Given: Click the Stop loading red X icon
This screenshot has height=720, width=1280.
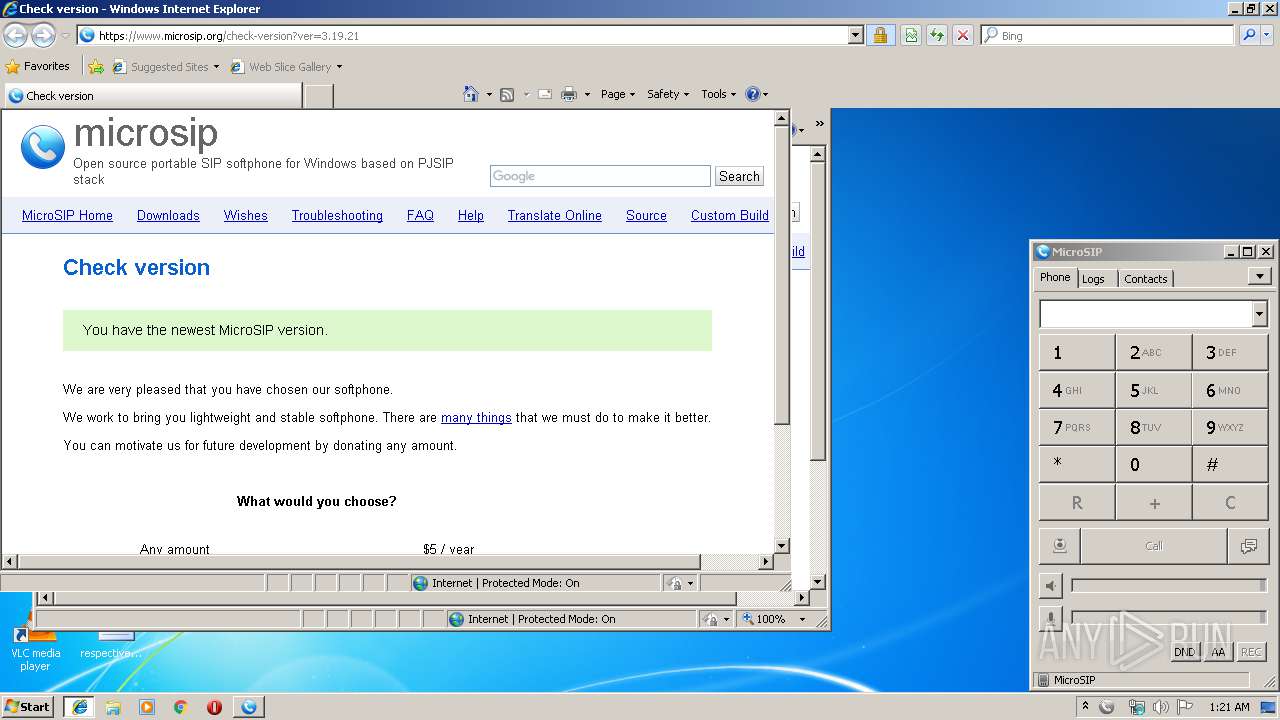Looking at the screenshot, I should [x=963, y=35].
